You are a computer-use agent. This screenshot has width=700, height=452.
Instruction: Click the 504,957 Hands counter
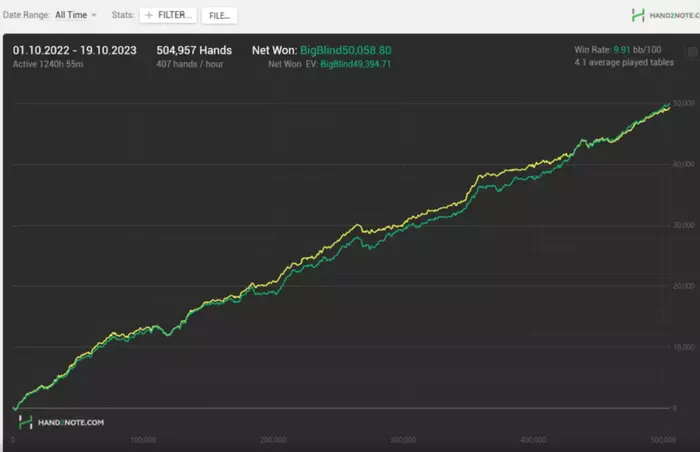point(194,50)
